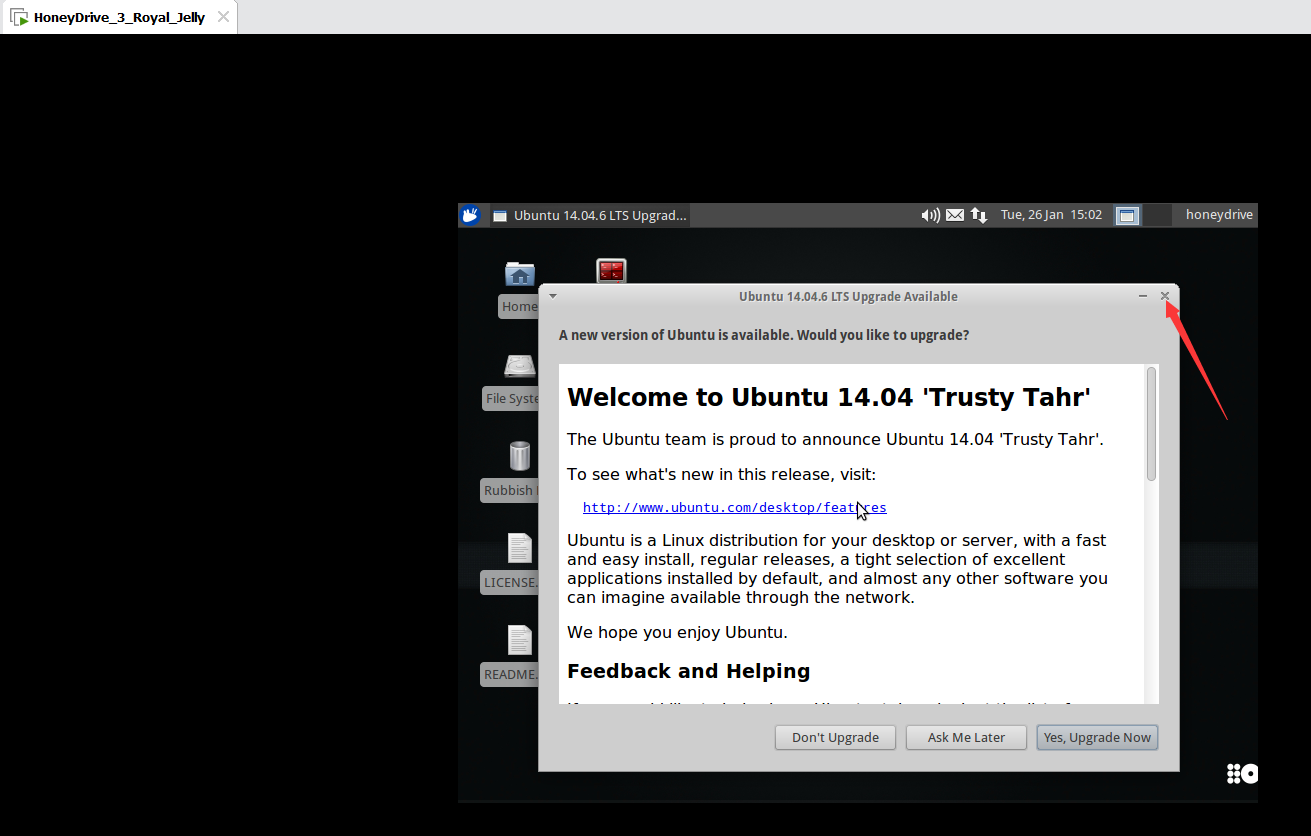The image size is (1311, 836).
Task: Switch to the second, empty workspace in the pager
Action: (1157, 215)
